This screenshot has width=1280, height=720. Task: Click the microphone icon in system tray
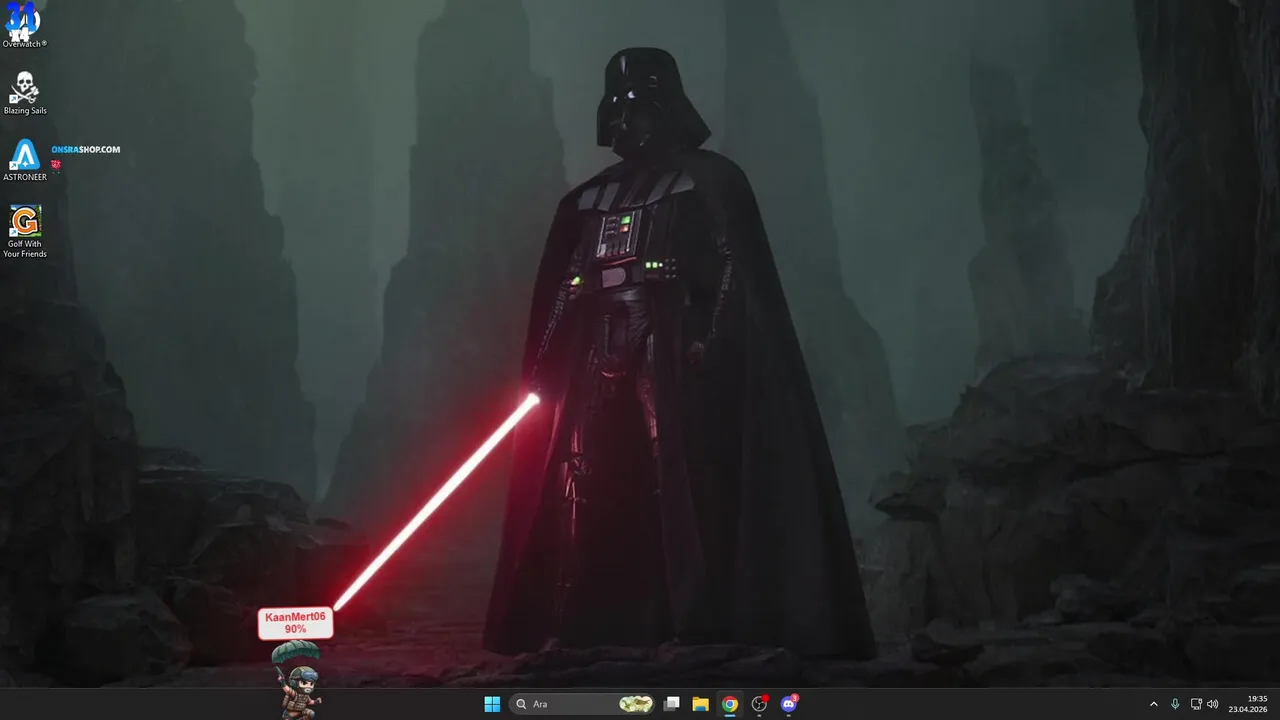tap(1175, 704)
